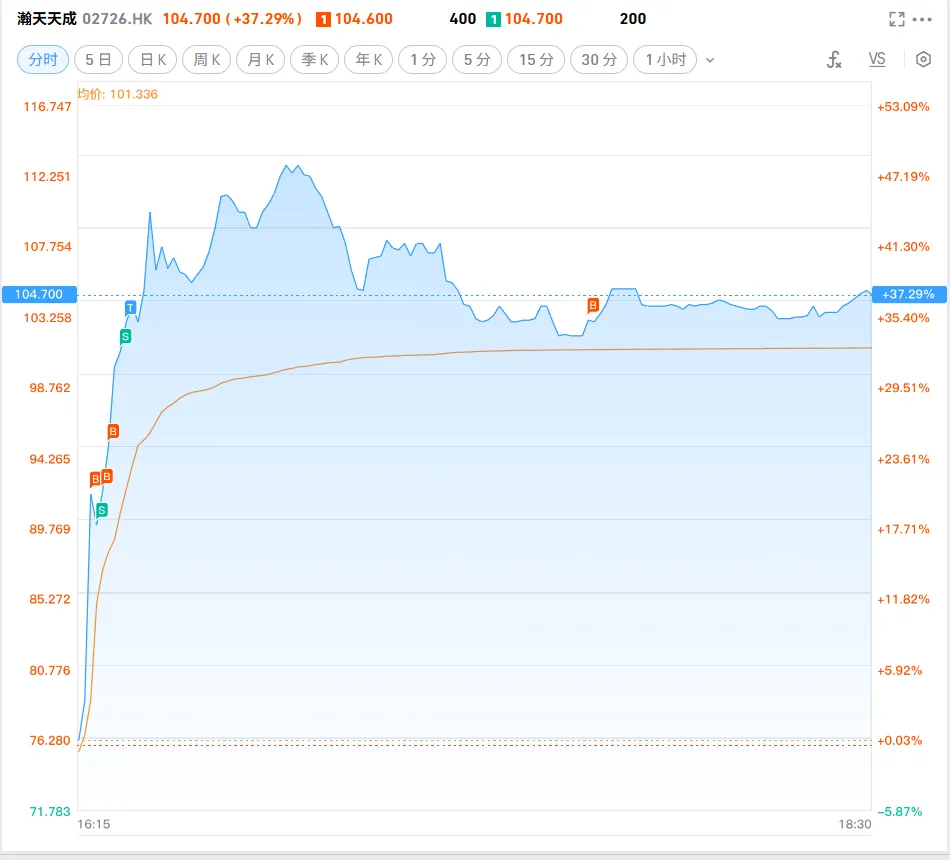This screenshot has height=860, width=950.
Task: Select the 月K monthly chart
Action: [x=260, y=60]
